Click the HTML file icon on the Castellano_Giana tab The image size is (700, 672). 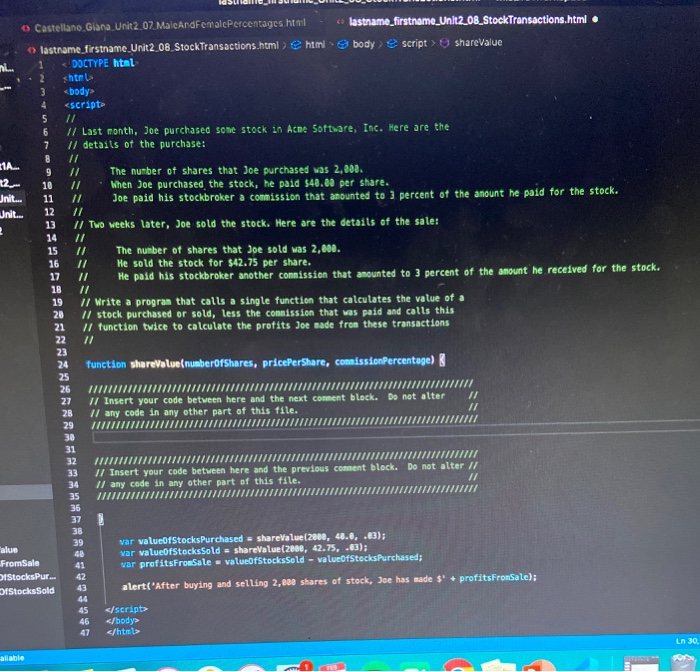pyautogui.click(x=26, y=28)
